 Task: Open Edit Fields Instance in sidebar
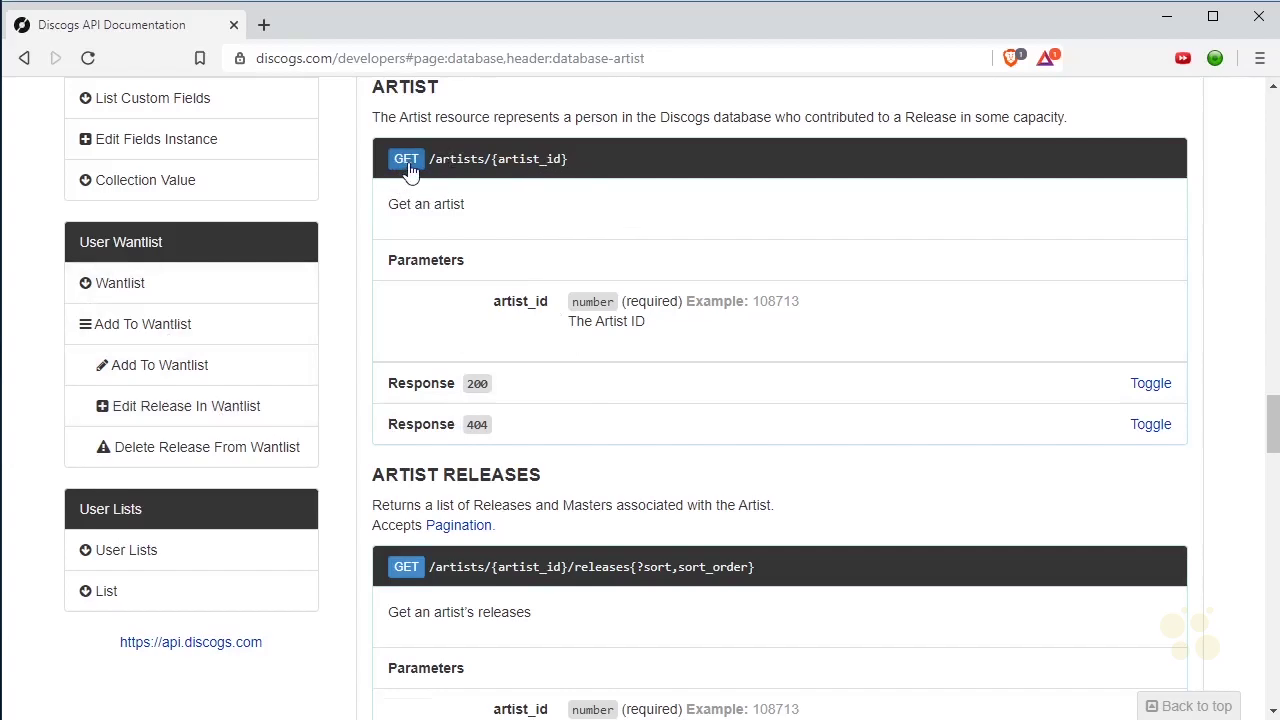[191, 139]
